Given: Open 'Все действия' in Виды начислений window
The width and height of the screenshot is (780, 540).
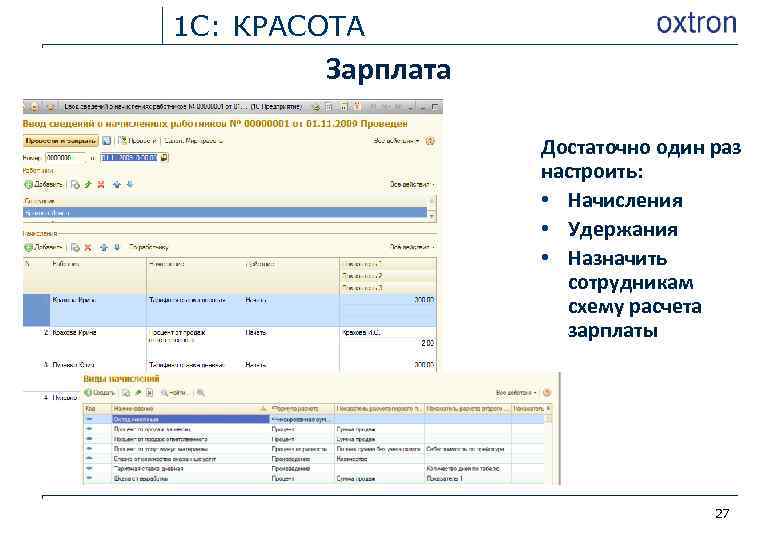Looking at the screenshot, I should coord(516,393).
